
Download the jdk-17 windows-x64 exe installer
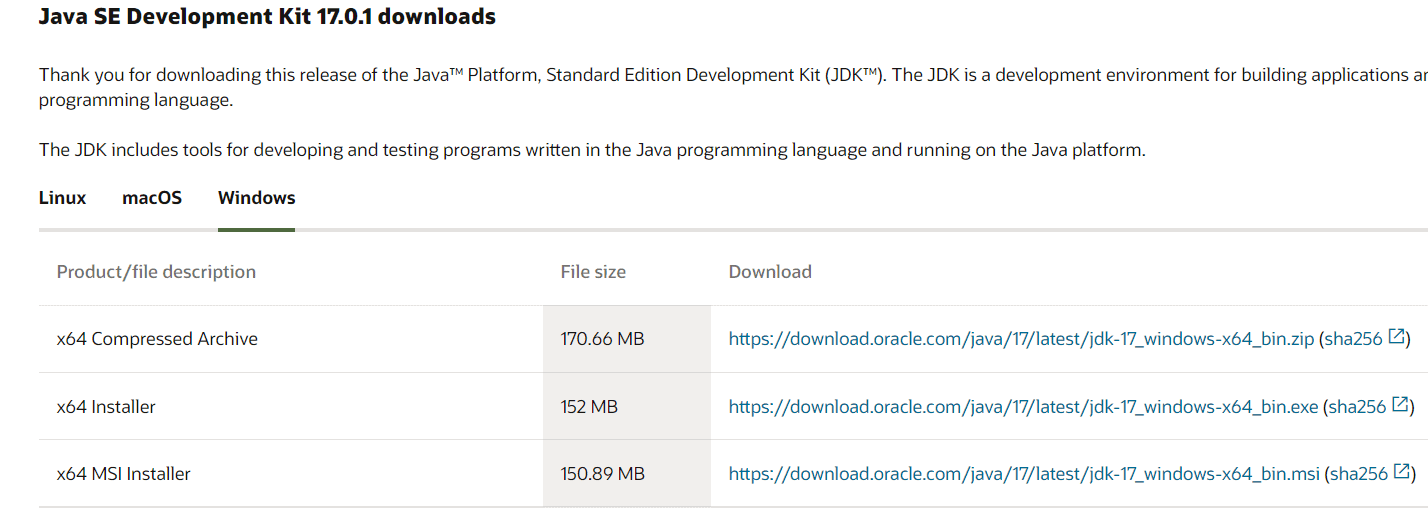pyautogui.click(x=1023, y=407)
